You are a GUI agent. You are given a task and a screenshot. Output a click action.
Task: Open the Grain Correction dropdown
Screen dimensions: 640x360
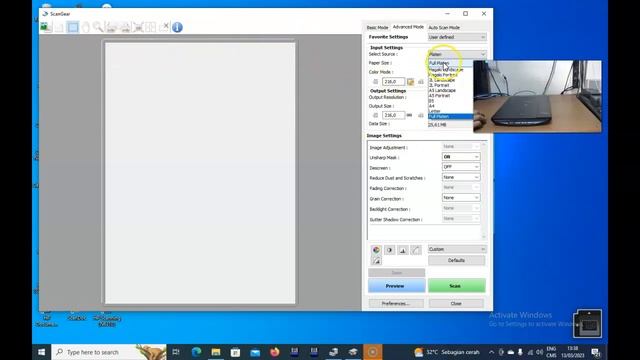461,198
